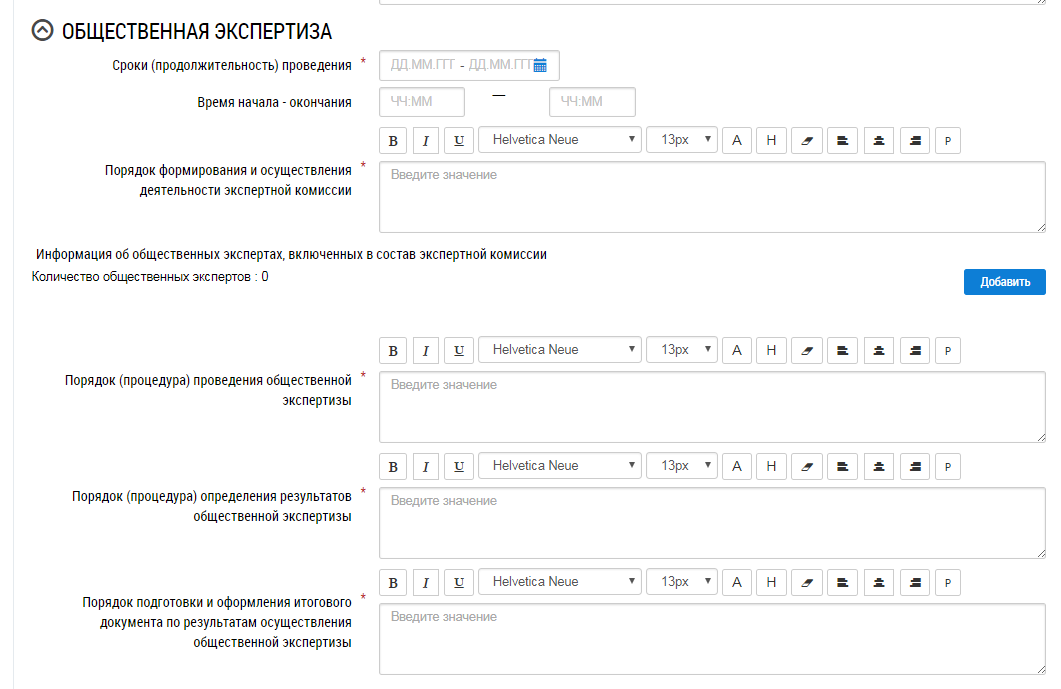Toggle bold in итогового документа editor
1061x689 pixels.
[393, 582]
